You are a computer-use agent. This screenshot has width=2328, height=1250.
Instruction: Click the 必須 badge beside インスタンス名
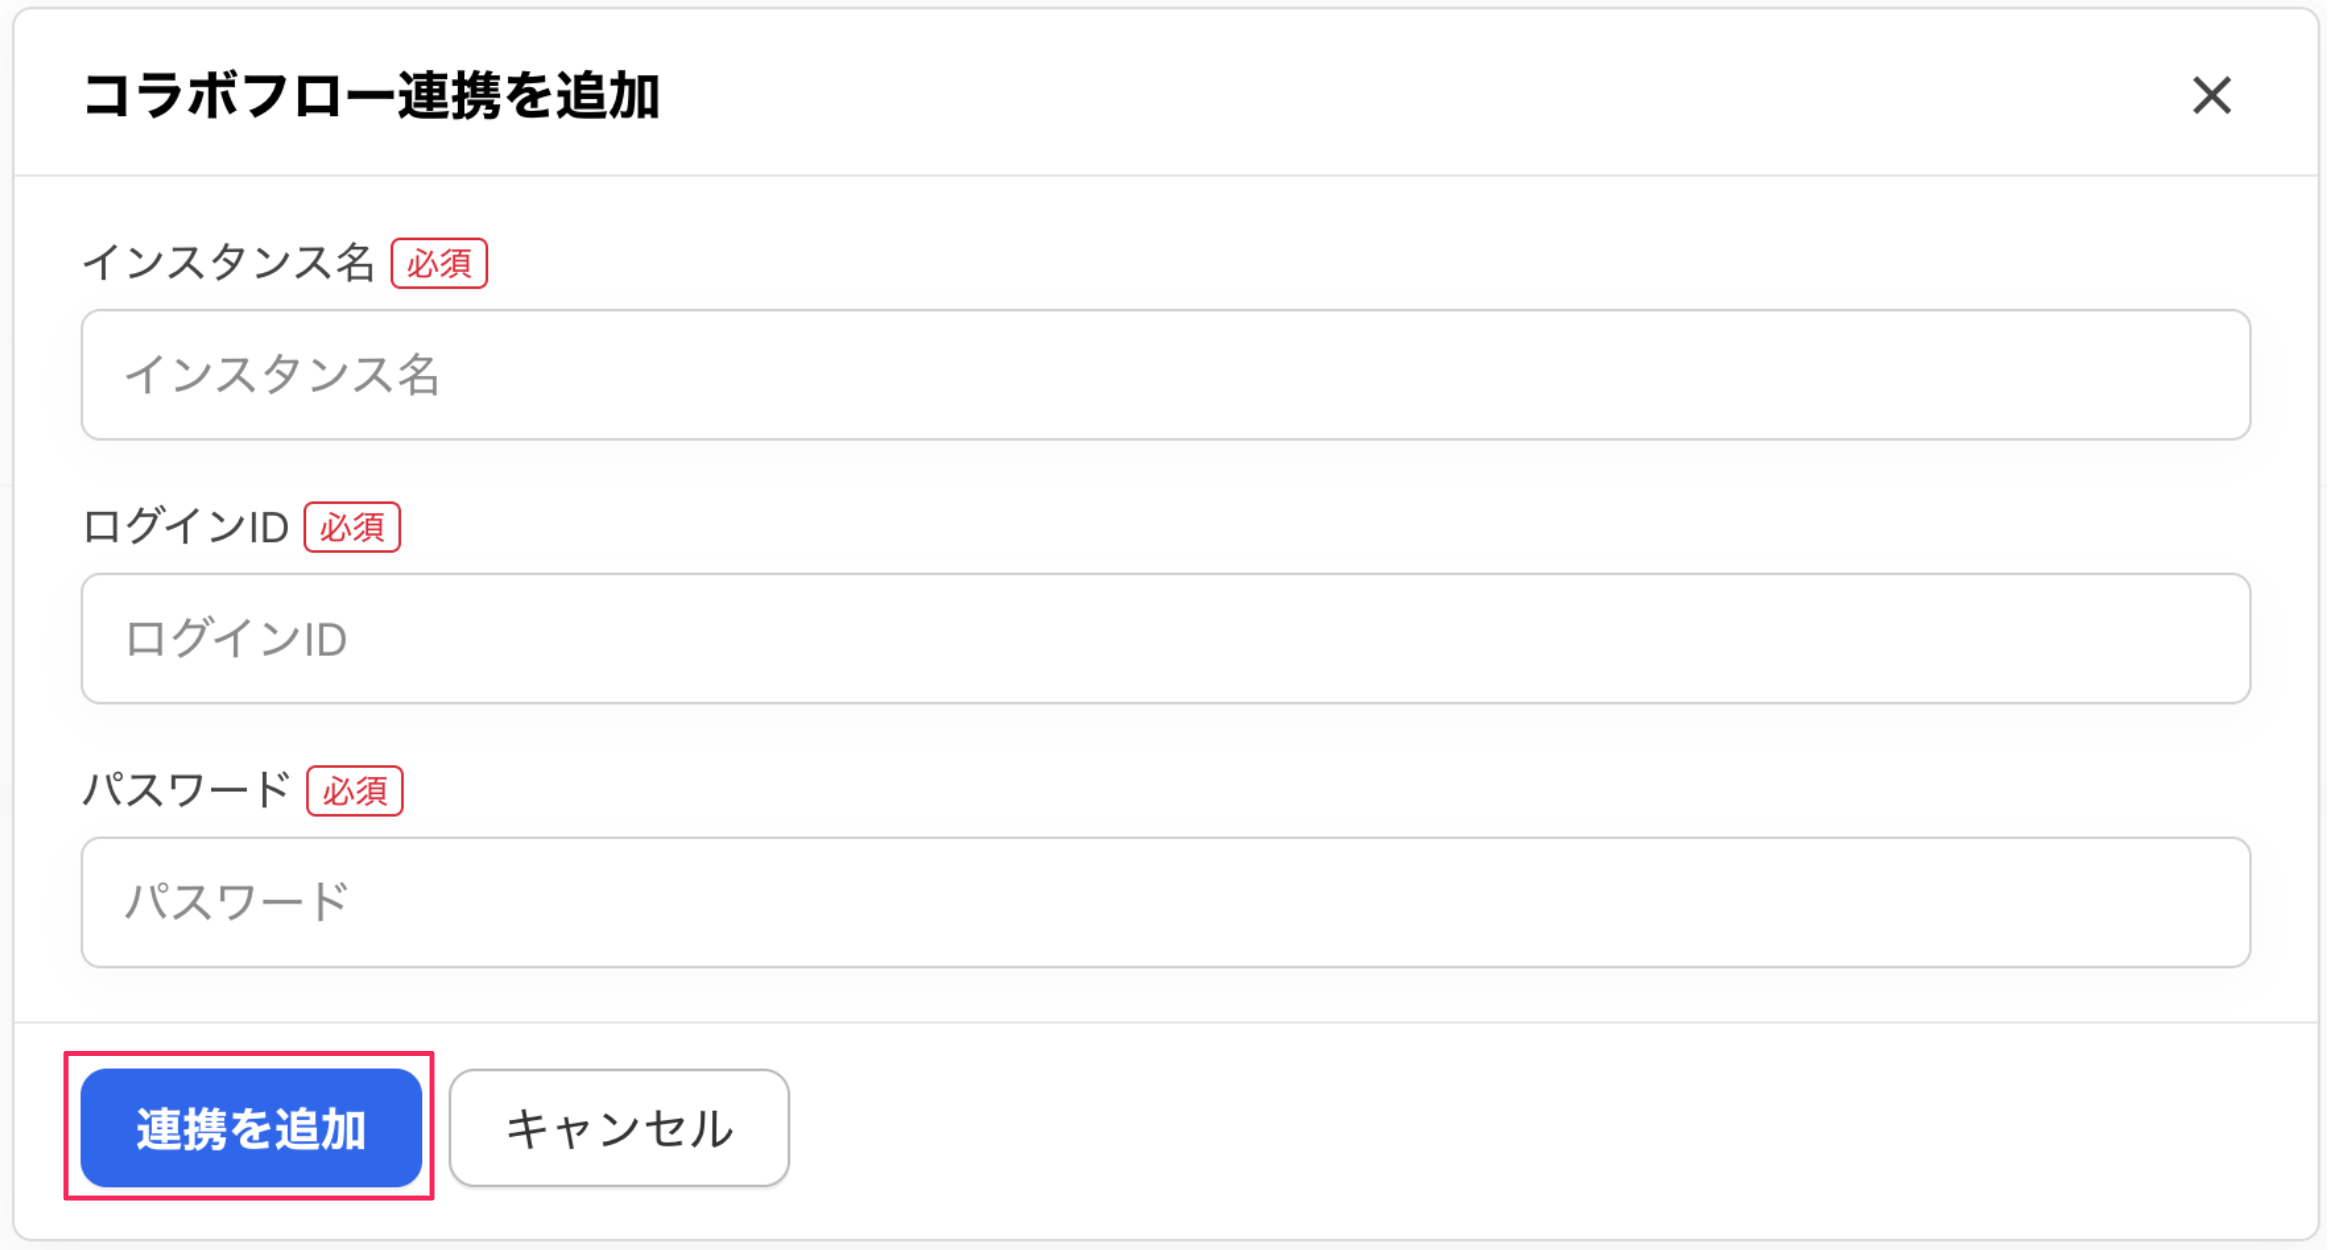tap(439, 264)
